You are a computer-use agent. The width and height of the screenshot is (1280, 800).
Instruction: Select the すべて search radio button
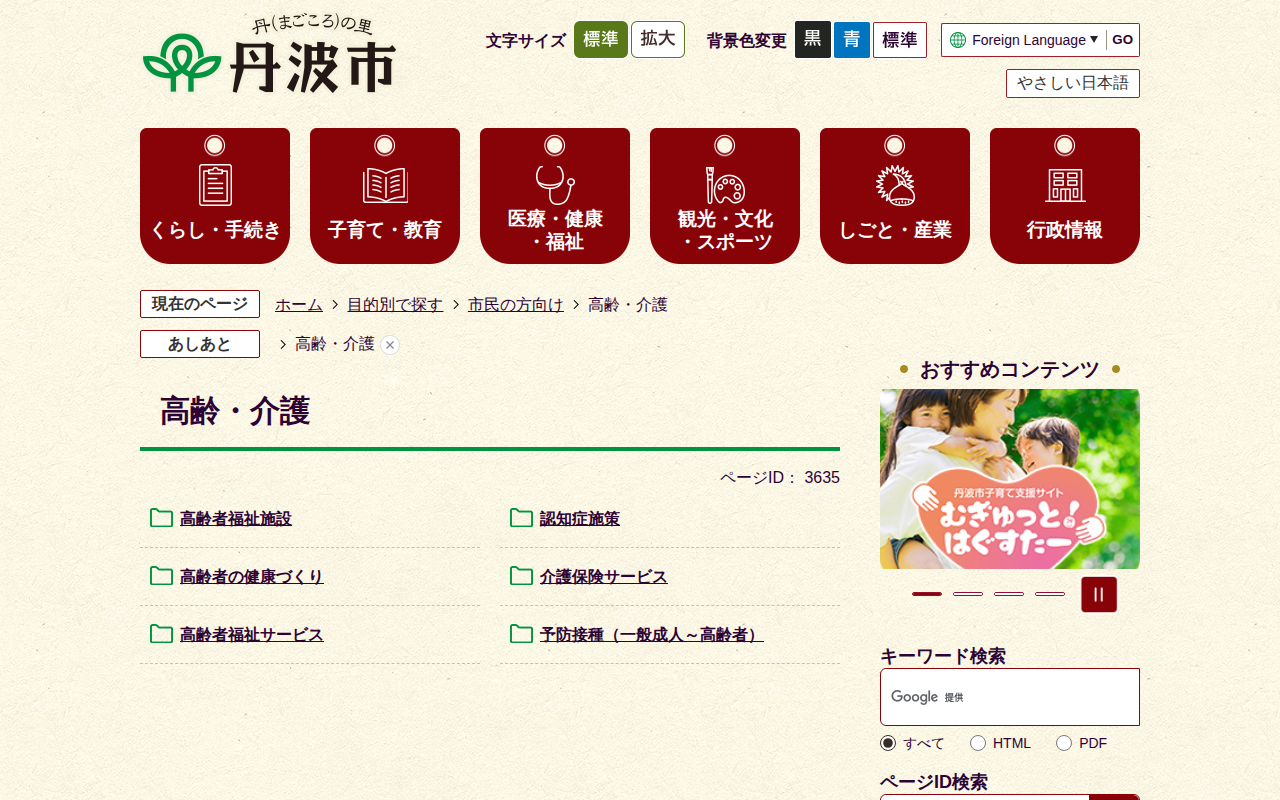(888, 743)
